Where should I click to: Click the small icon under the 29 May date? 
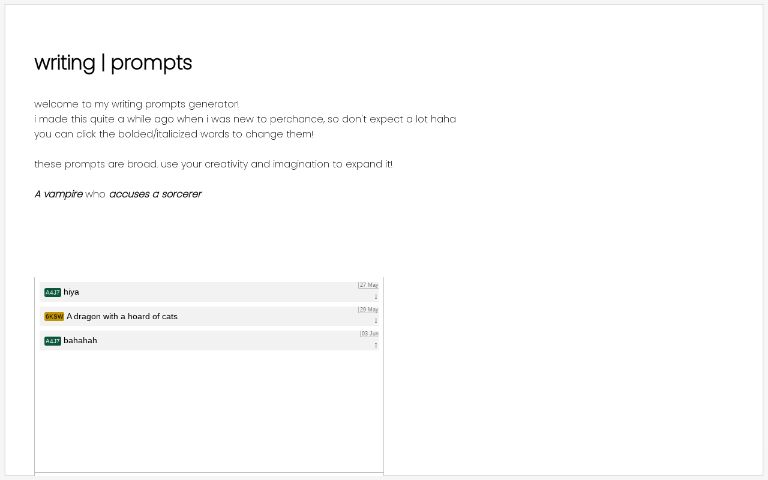click(376, 320)
